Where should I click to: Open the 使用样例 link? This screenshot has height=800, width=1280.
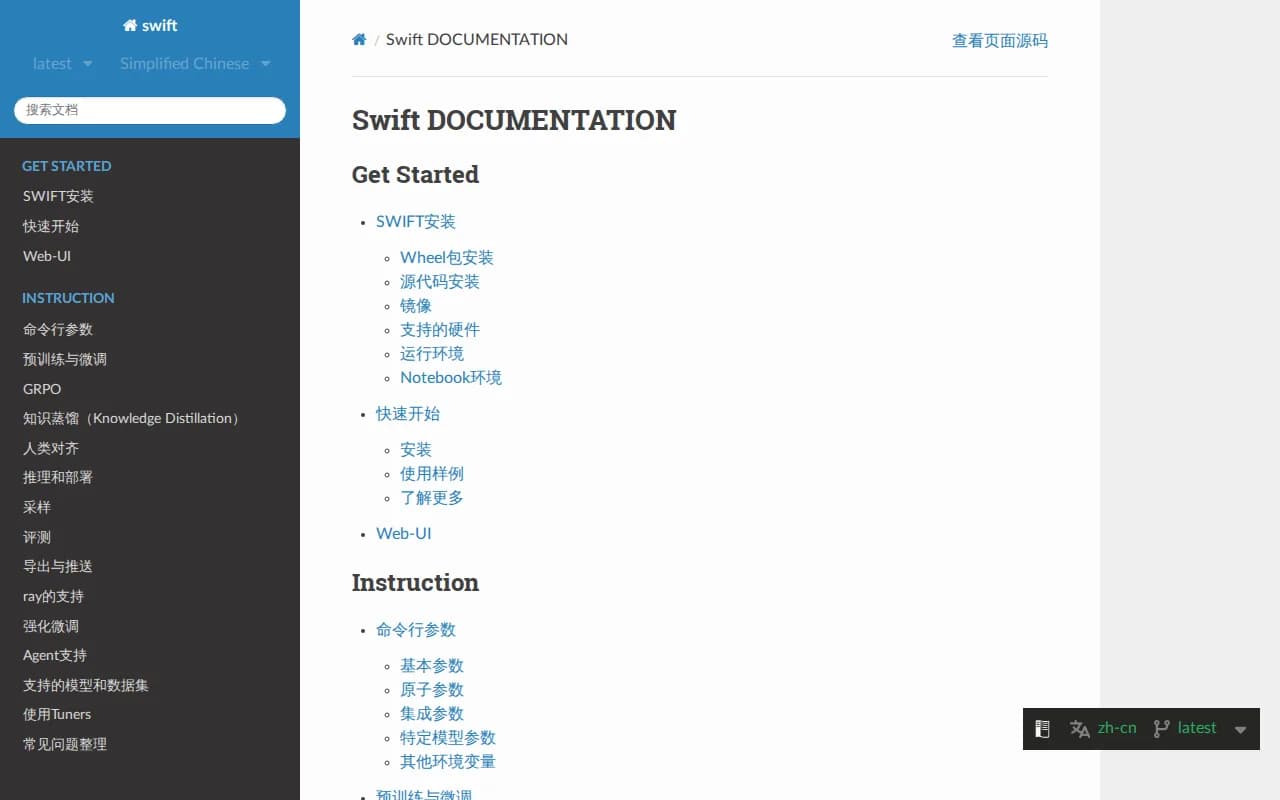click(432, 474)
